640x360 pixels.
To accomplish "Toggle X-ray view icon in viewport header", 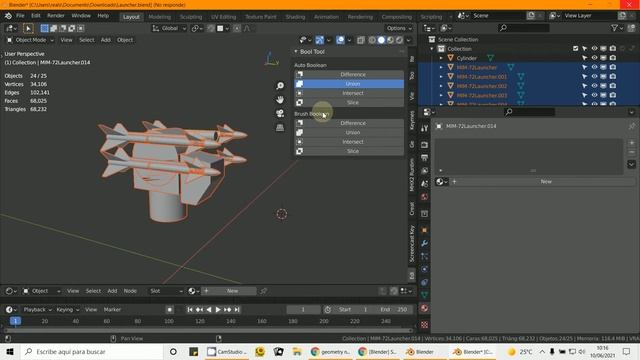I will (360, 40).
